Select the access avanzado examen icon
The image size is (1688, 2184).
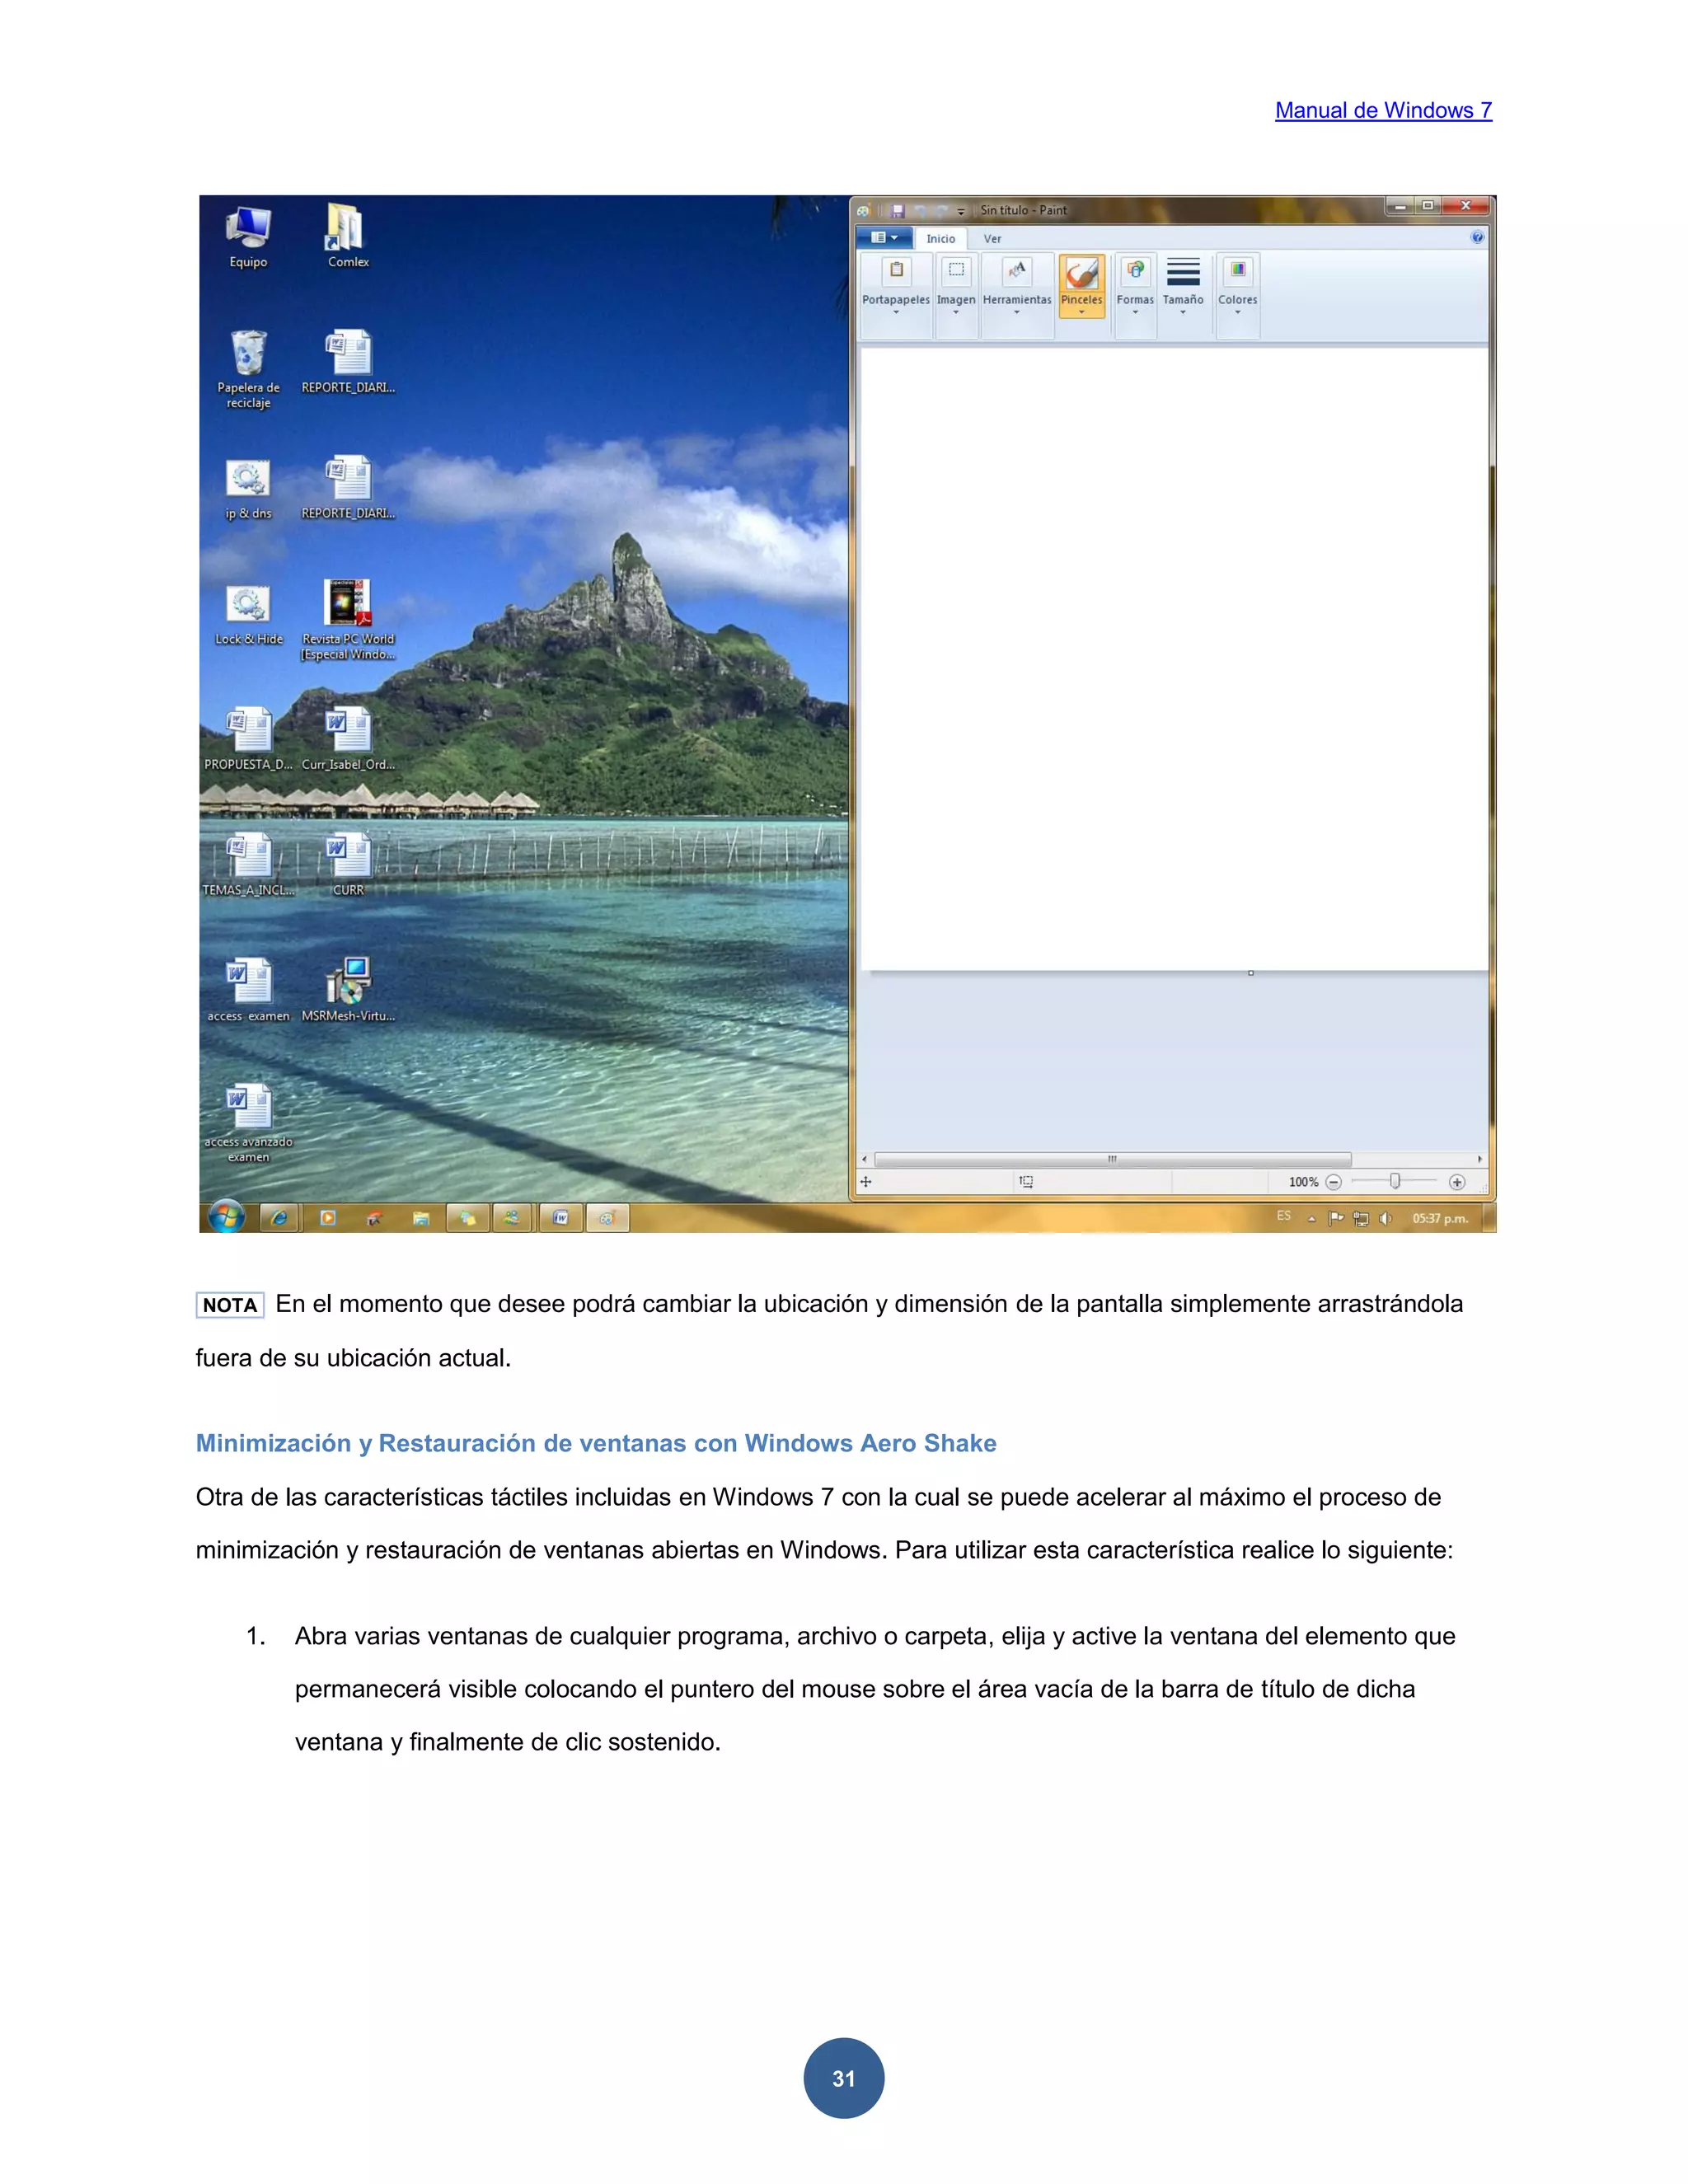coord(248,1123)
